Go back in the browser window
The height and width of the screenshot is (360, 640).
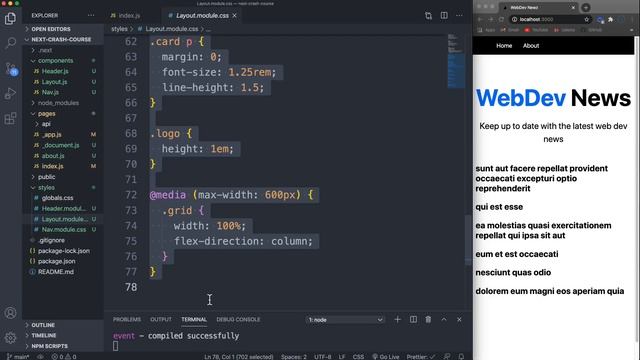coord(480,19)
